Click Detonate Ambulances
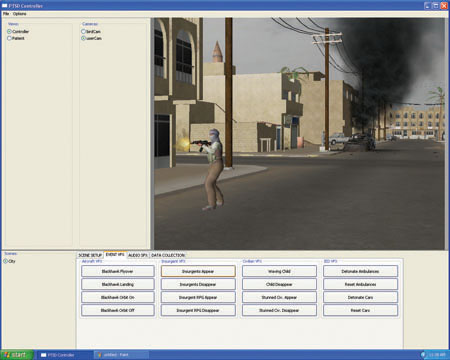Viewport: 450px width, 360px height. point(360,271)
